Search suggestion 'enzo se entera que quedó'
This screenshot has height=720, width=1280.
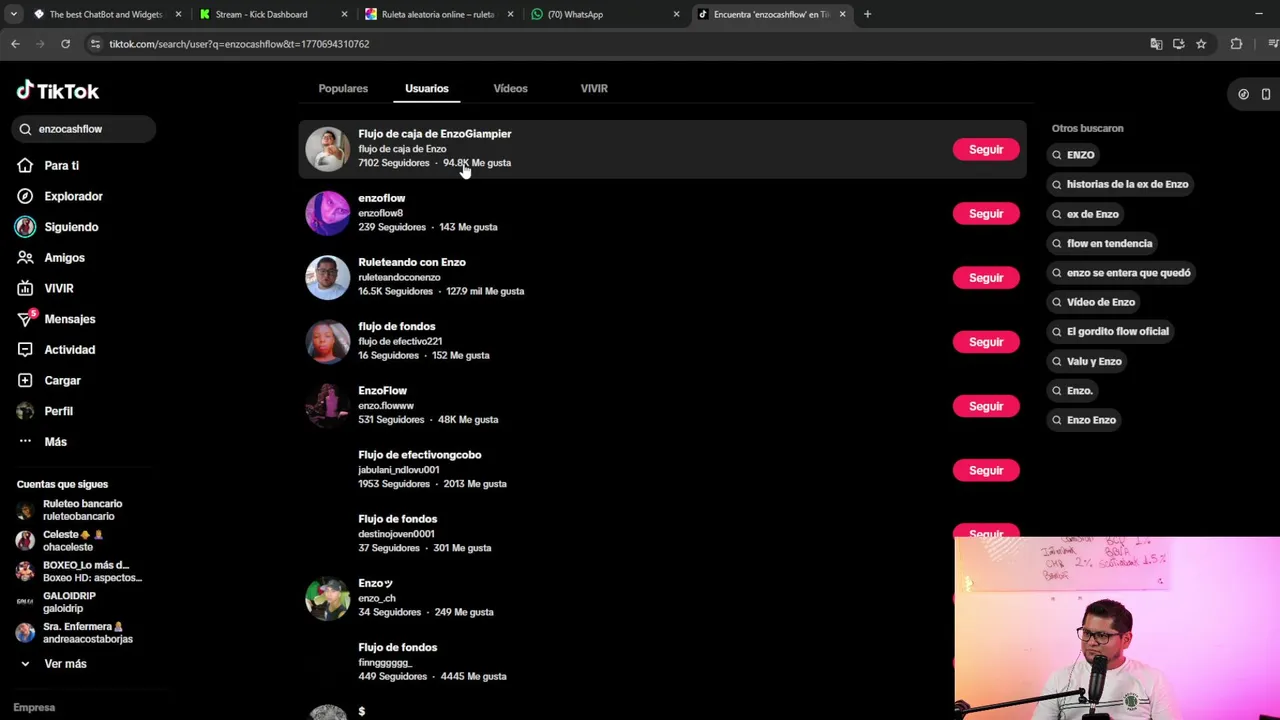(1120, 272)
